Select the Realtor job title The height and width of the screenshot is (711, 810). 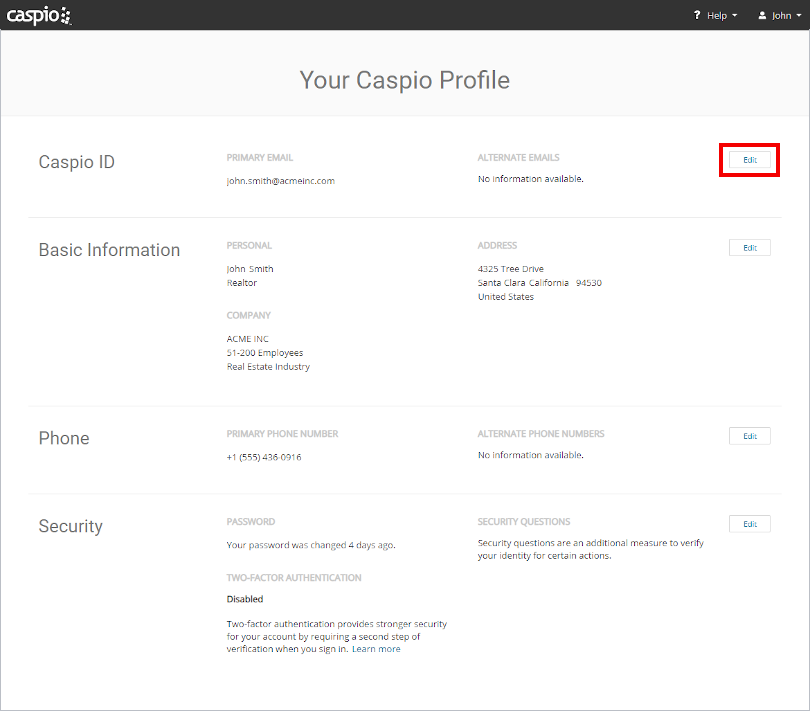coord(242,283)
